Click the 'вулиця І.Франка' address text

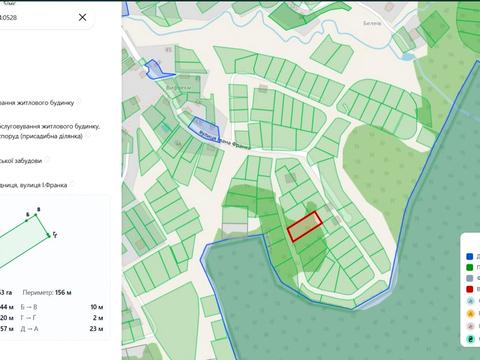point(44,185)
